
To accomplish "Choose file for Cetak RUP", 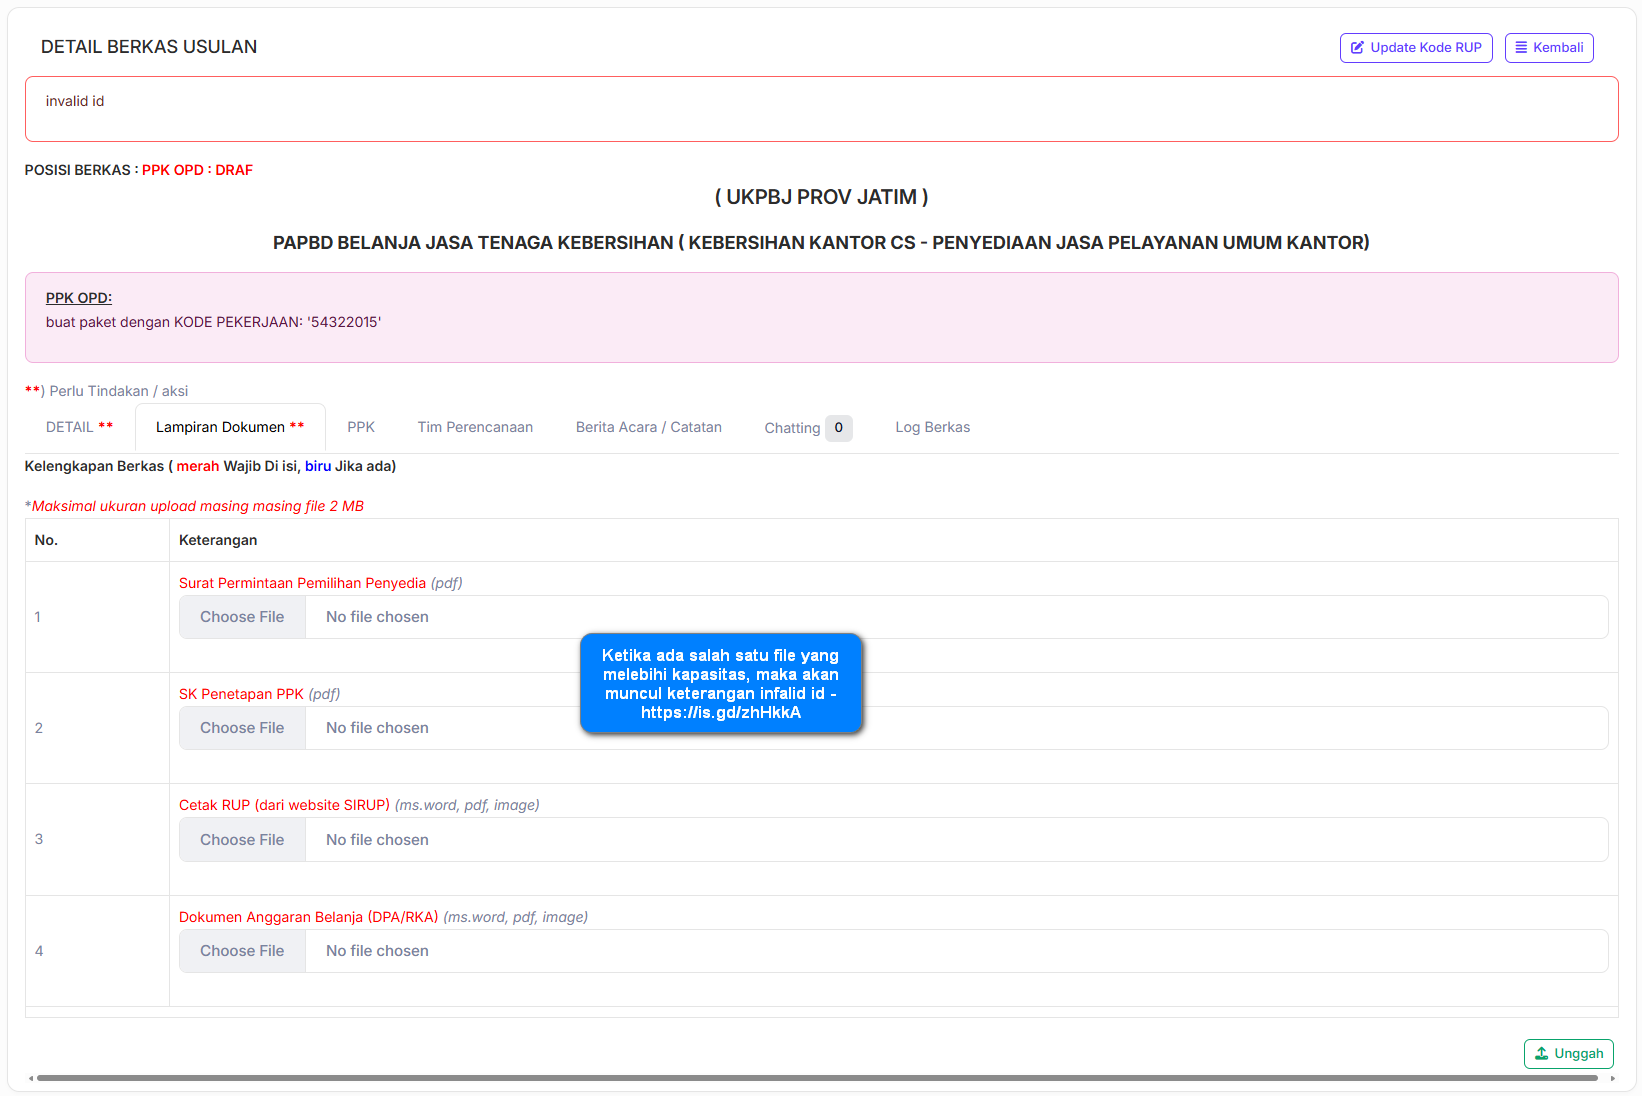I will 242,840.
